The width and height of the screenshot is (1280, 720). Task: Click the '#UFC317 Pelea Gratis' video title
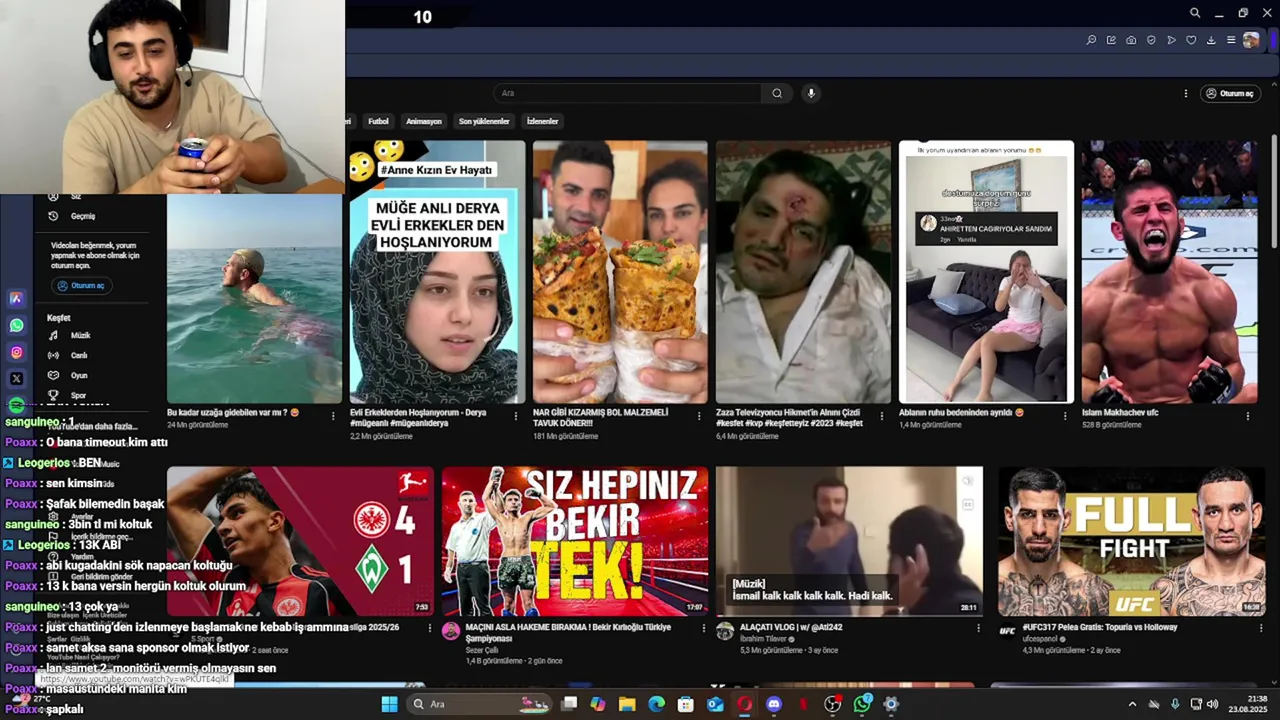click(1099, 627)
